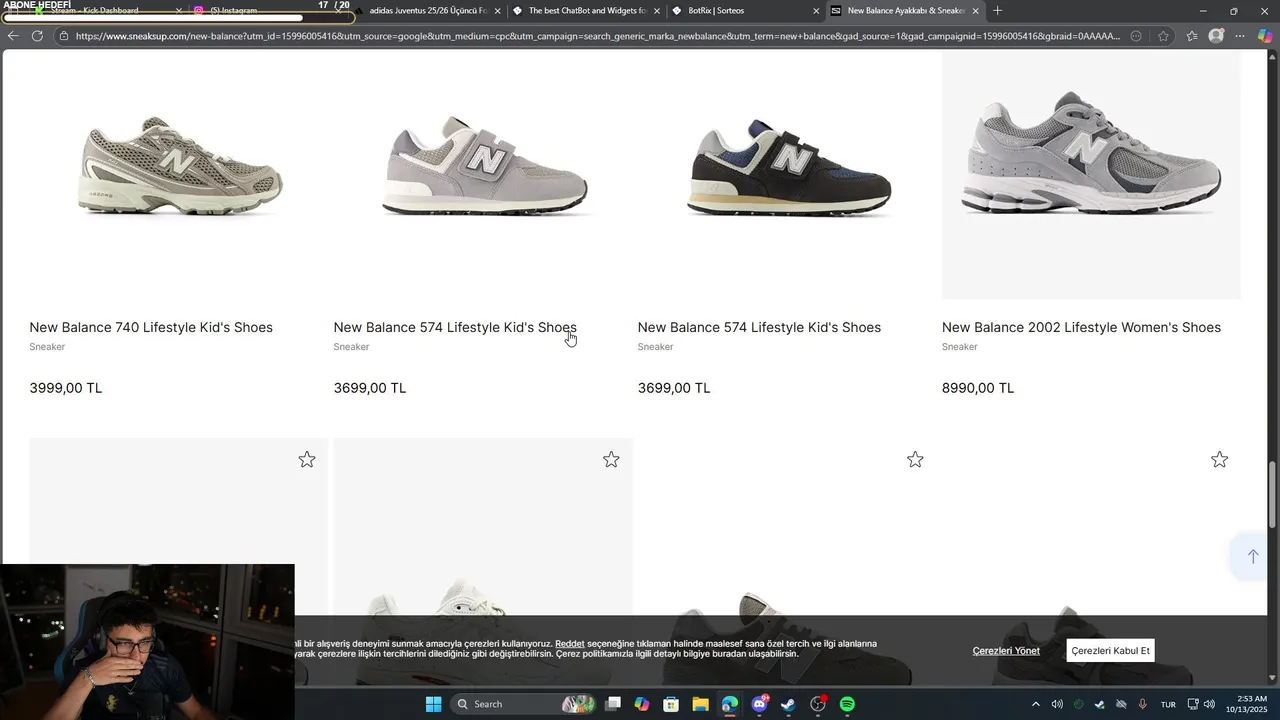The height and width of the screenshot is (720, 1280).
Task: Click the Reddet link in cookie banner
Action: coord(570,644)
